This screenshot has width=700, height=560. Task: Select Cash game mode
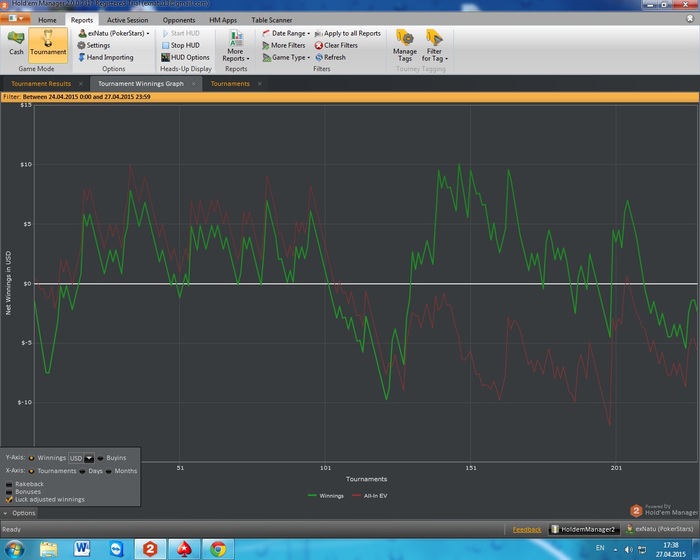16,44
